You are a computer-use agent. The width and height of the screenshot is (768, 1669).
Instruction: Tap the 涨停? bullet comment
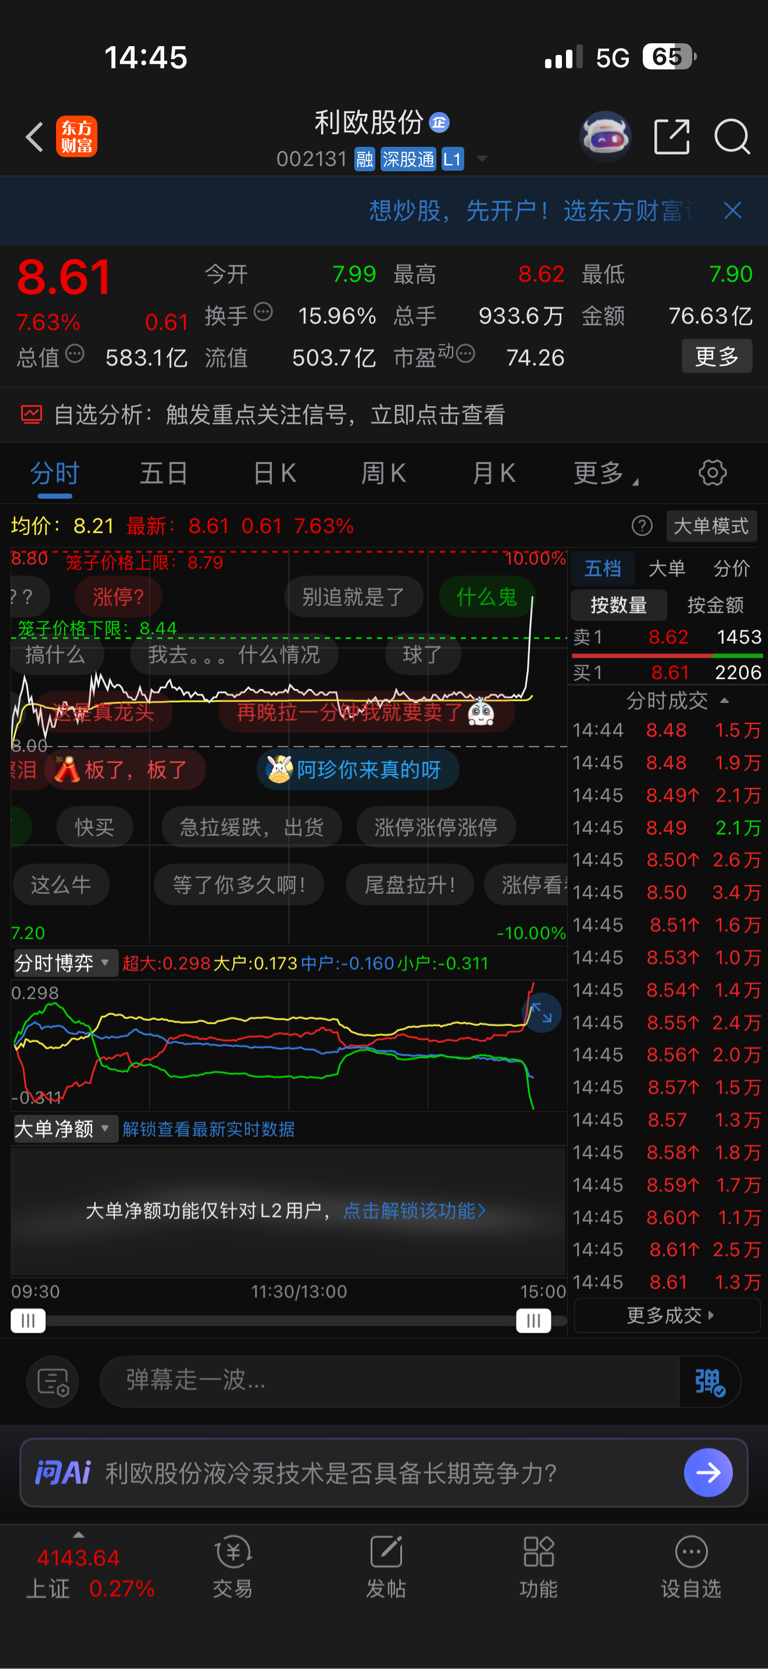pos(118,597)
